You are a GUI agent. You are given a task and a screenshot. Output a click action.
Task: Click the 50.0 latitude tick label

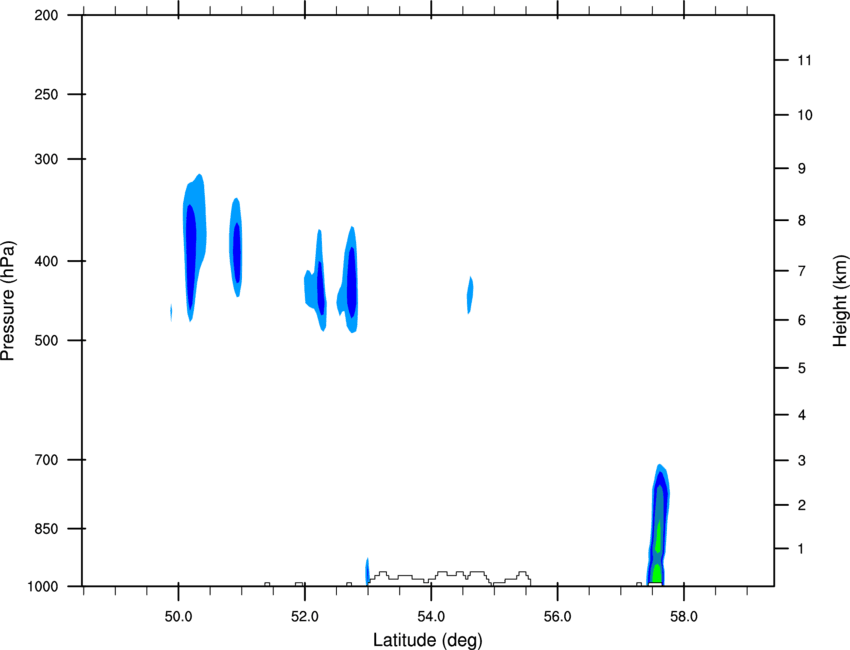pos(178,617)
